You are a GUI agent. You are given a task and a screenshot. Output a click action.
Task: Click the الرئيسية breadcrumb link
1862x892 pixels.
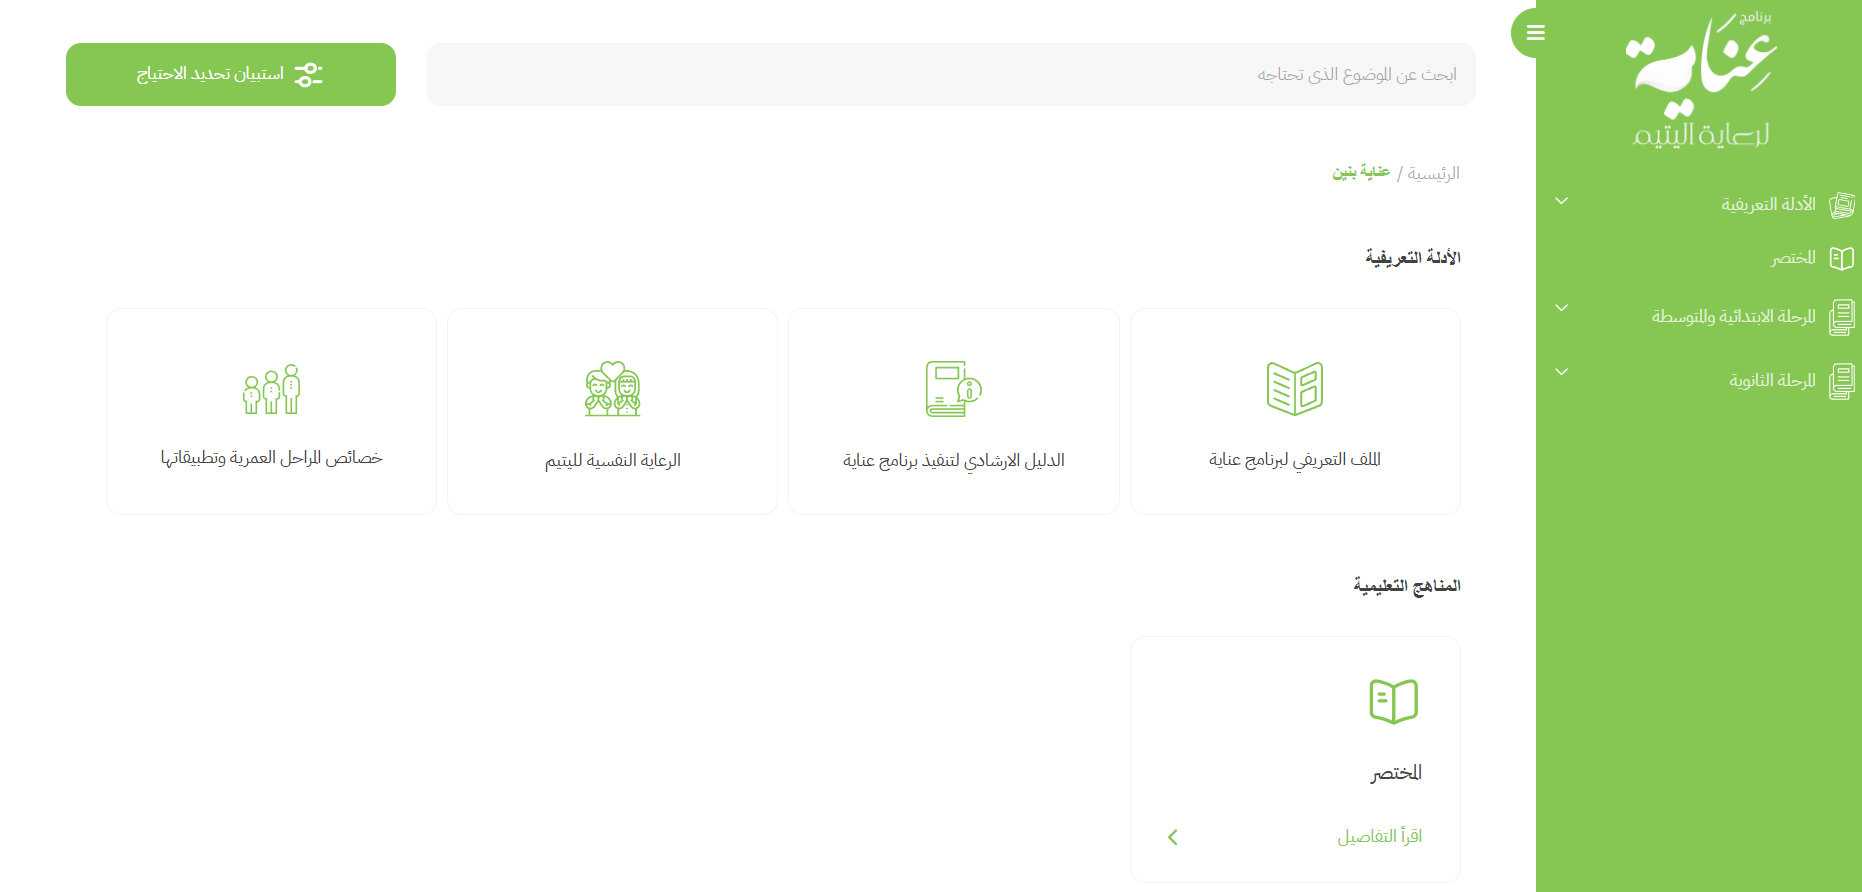click(x=1433, y=173)
